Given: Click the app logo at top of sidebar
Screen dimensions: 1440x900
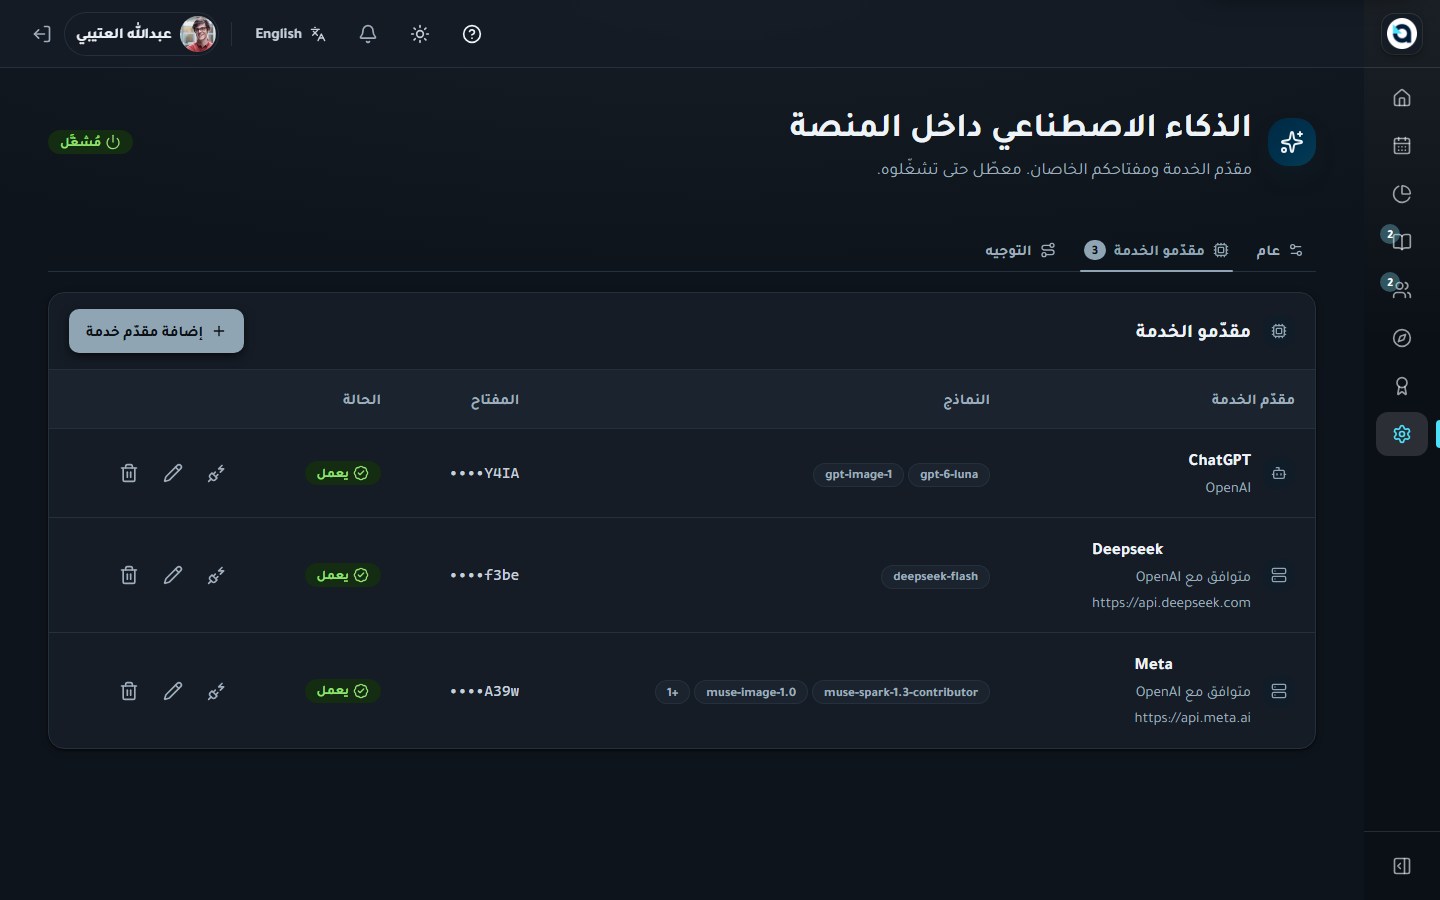Looking at the screenshot, I should (1402, 33).
